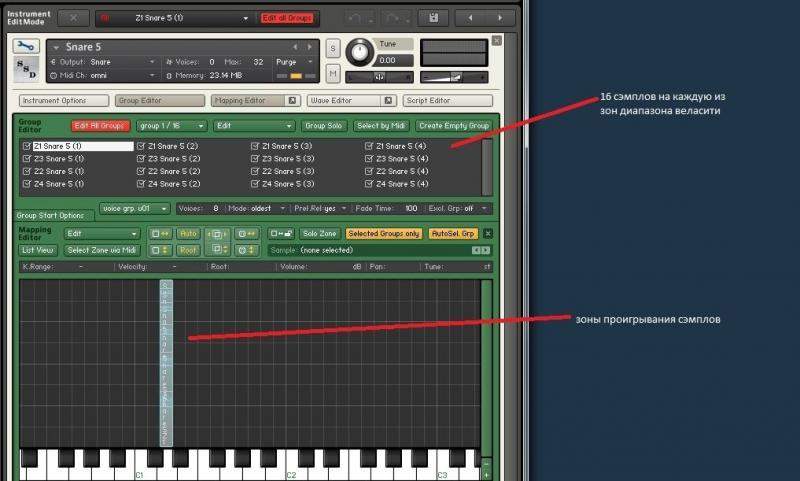Image resolution: width=800 pixels, height=481 pixels.
Task: Click the exit Instrument Edit Mode X button
Action: 73,18
